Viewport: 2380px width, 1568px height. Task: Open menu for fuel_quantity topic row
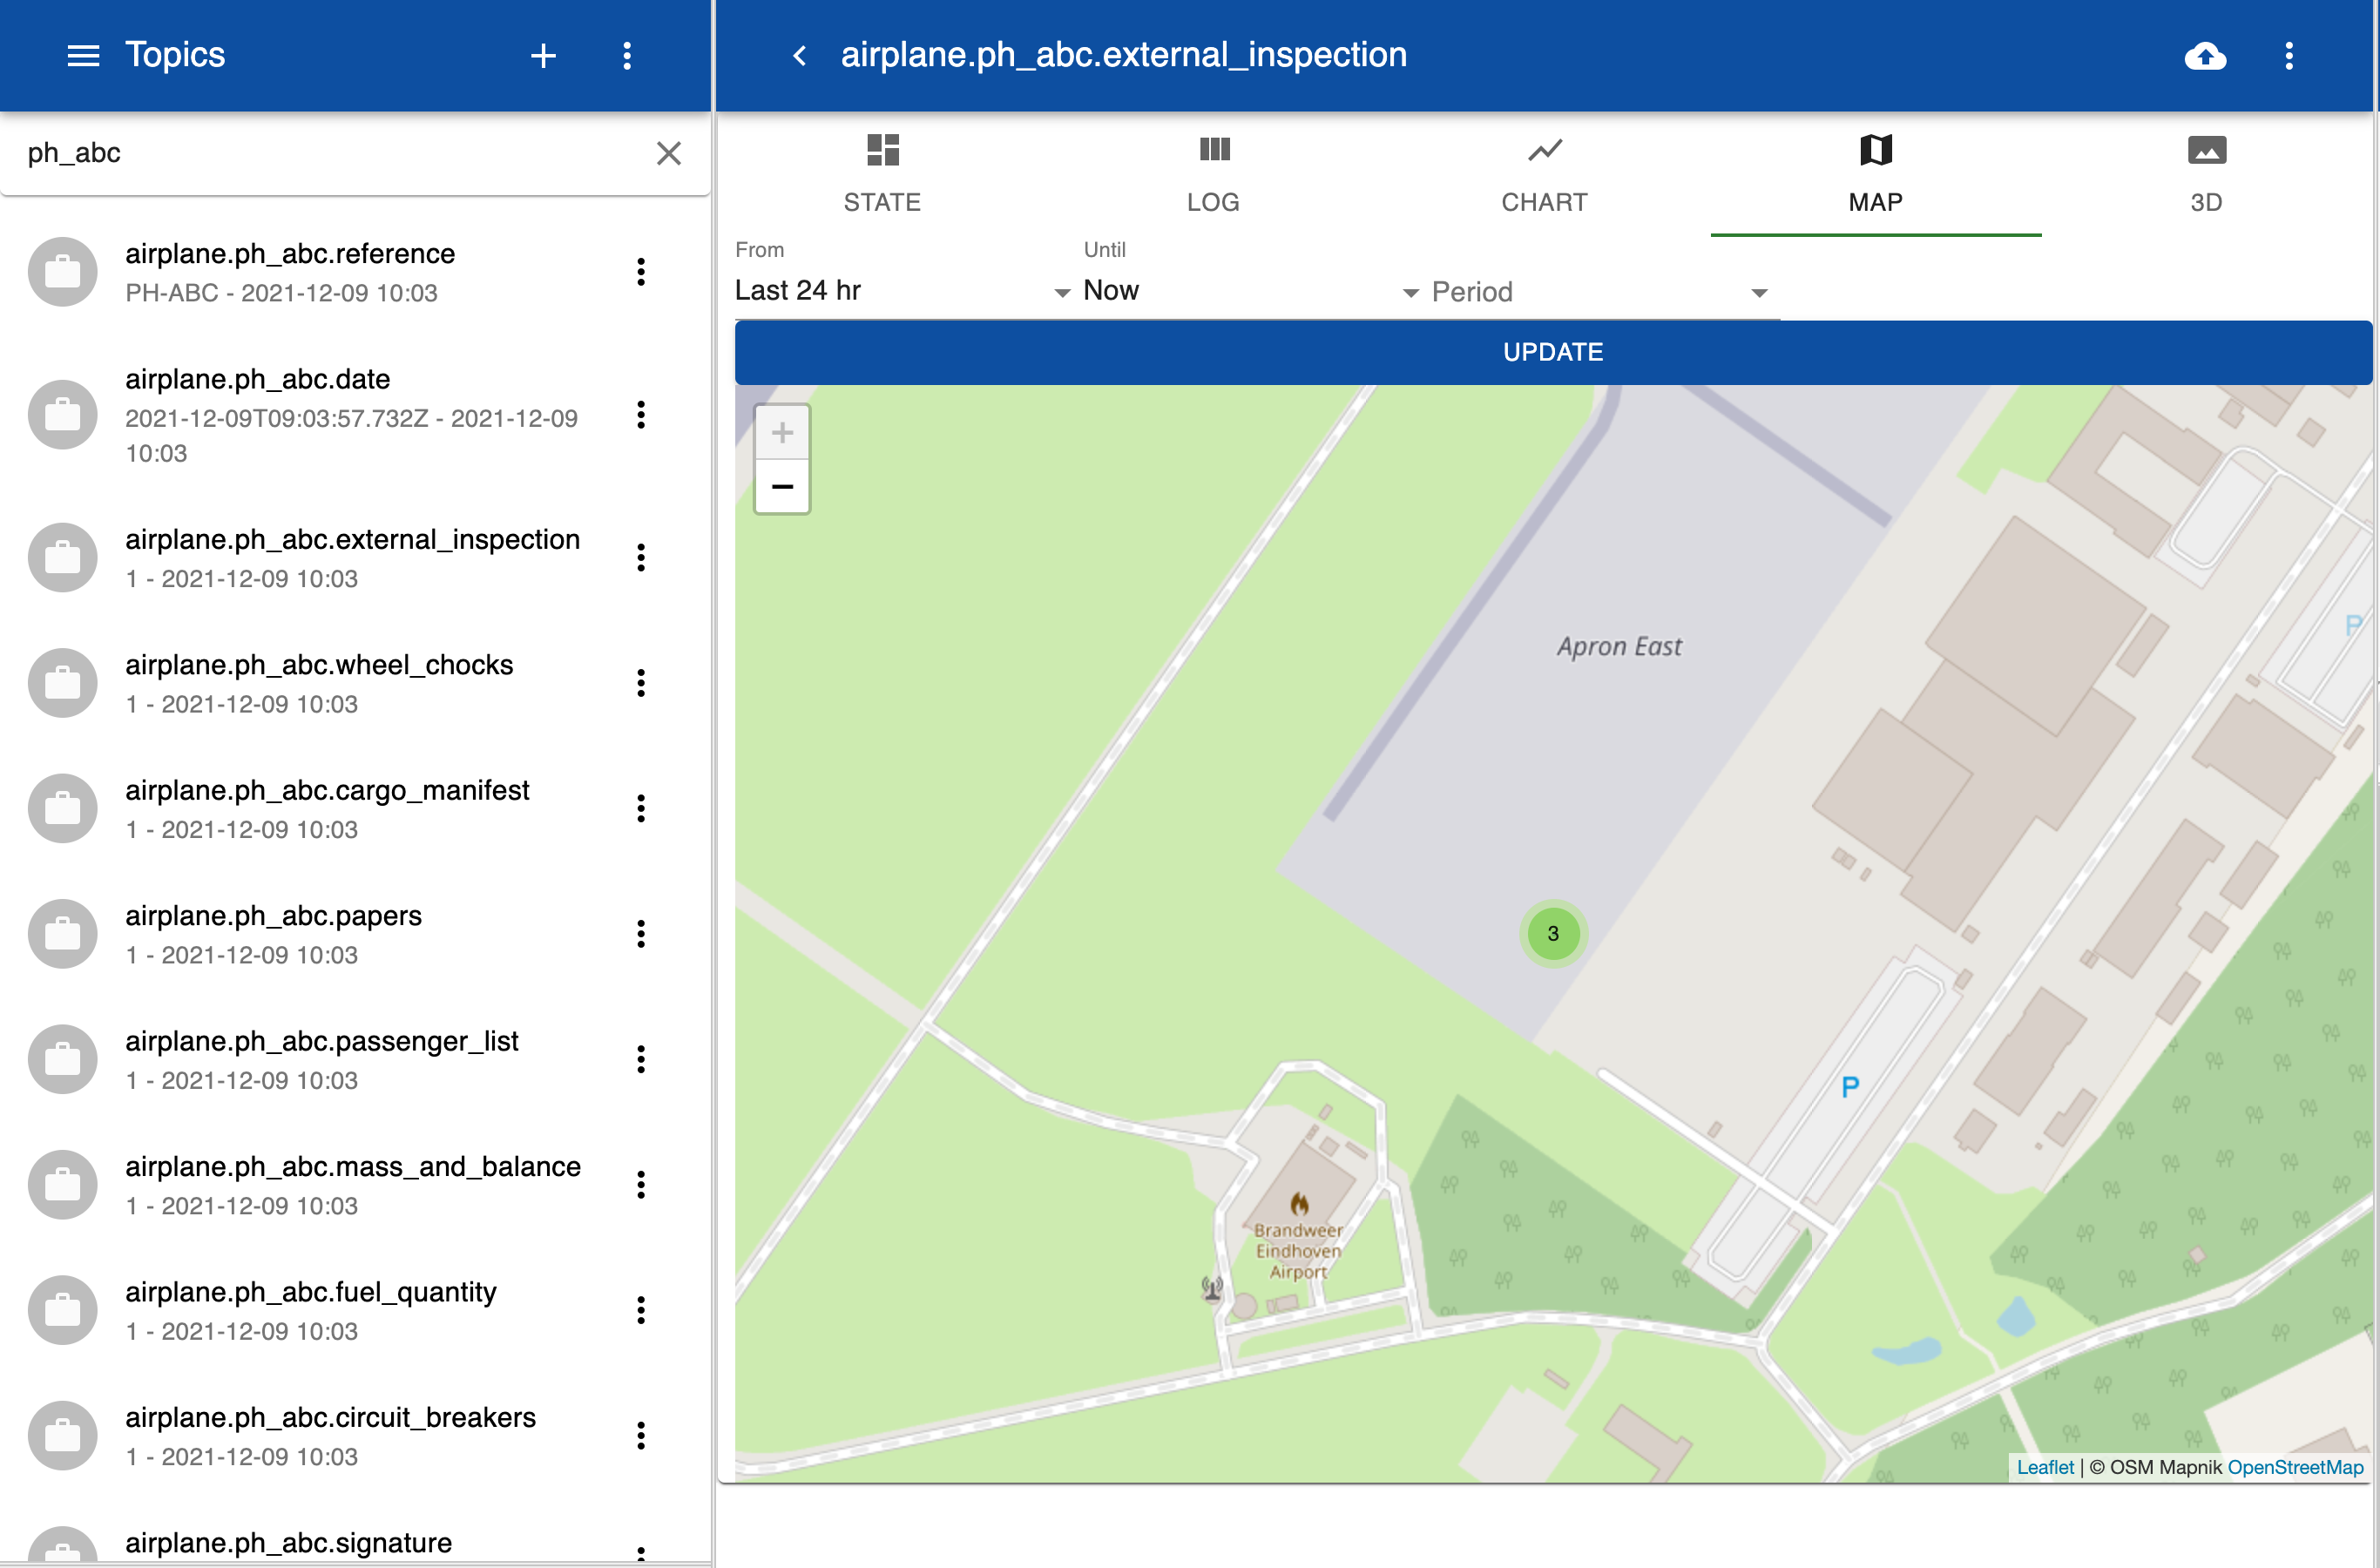(x=641, y=1310)
